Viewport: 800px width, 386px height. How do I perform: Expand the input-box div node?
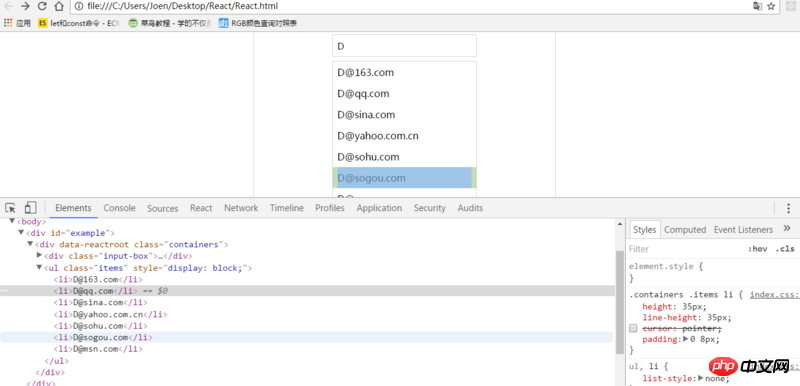coord(39,255)
